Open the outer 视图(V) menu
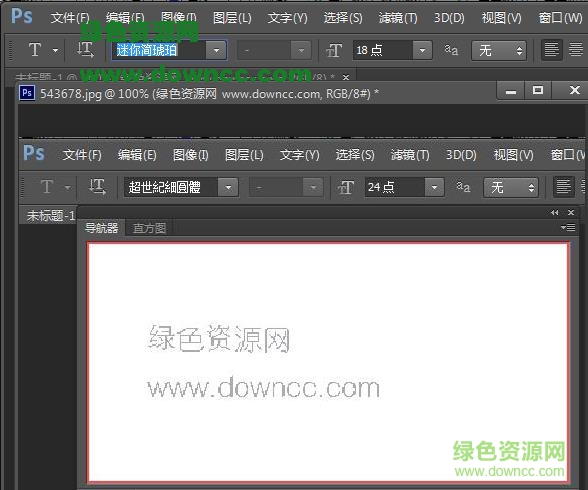The height and width of the screenshot is (490, 588). (501, 18)
